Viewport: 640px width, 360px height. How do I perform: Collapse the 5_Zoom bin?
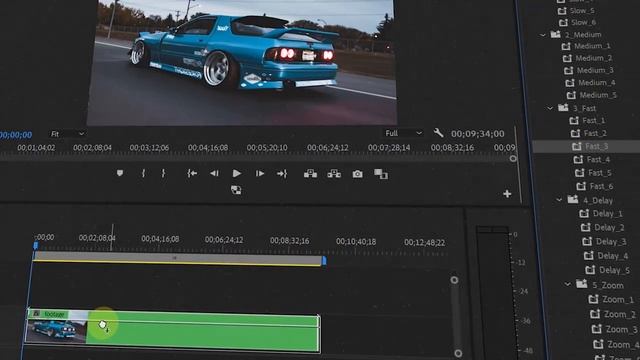pyautogui.click(x=568, y=284)
